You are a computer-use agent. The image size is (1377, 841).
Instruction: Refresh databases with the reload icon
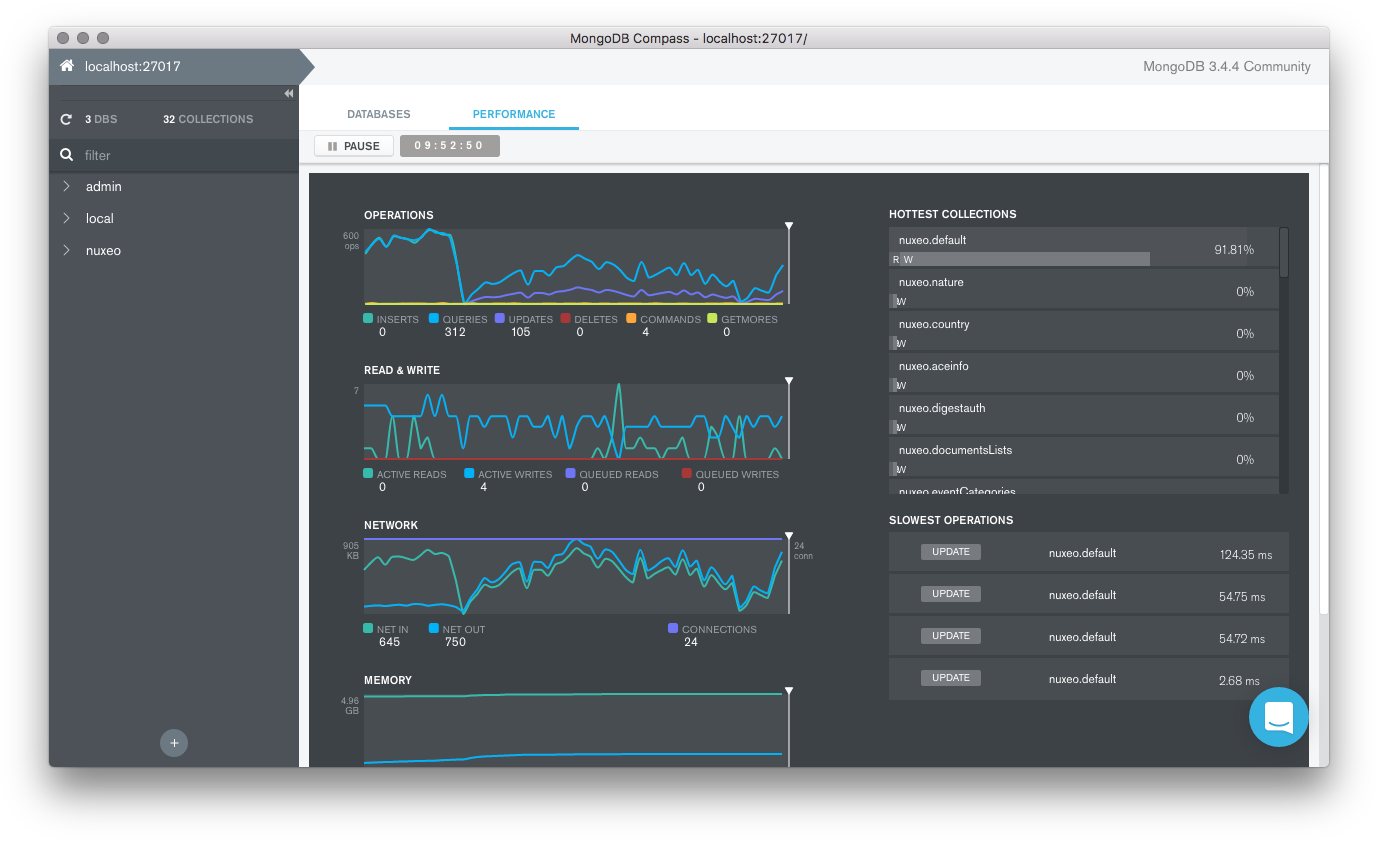[67, 119]
